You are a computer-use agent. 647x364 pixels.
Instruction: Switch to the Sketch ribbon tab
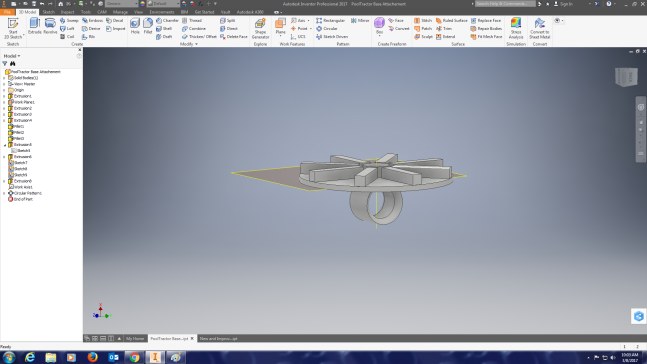point(49,12)
